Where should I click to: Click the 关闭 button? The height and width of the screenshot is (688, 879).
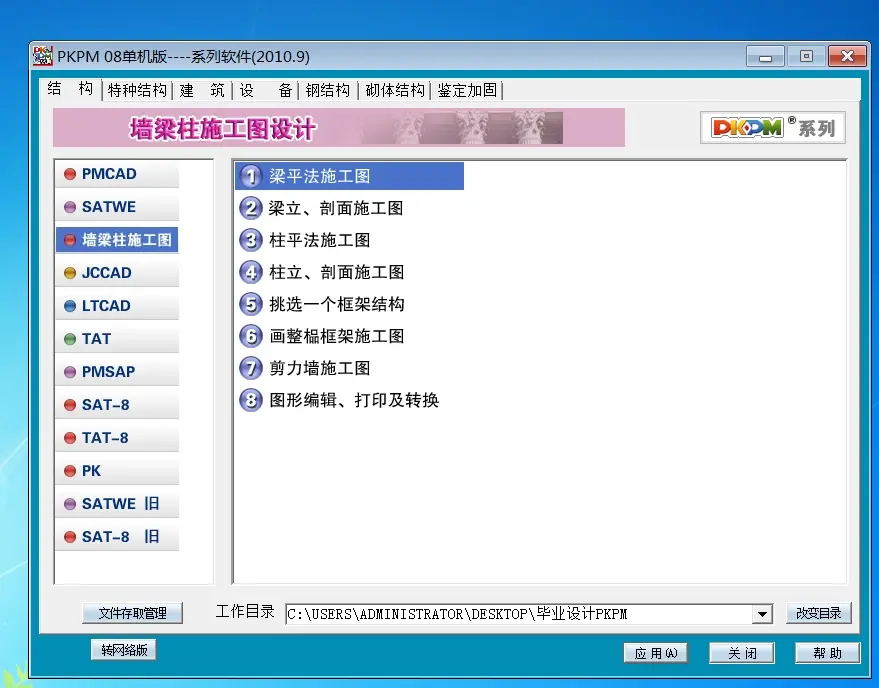tap(742, 653)
